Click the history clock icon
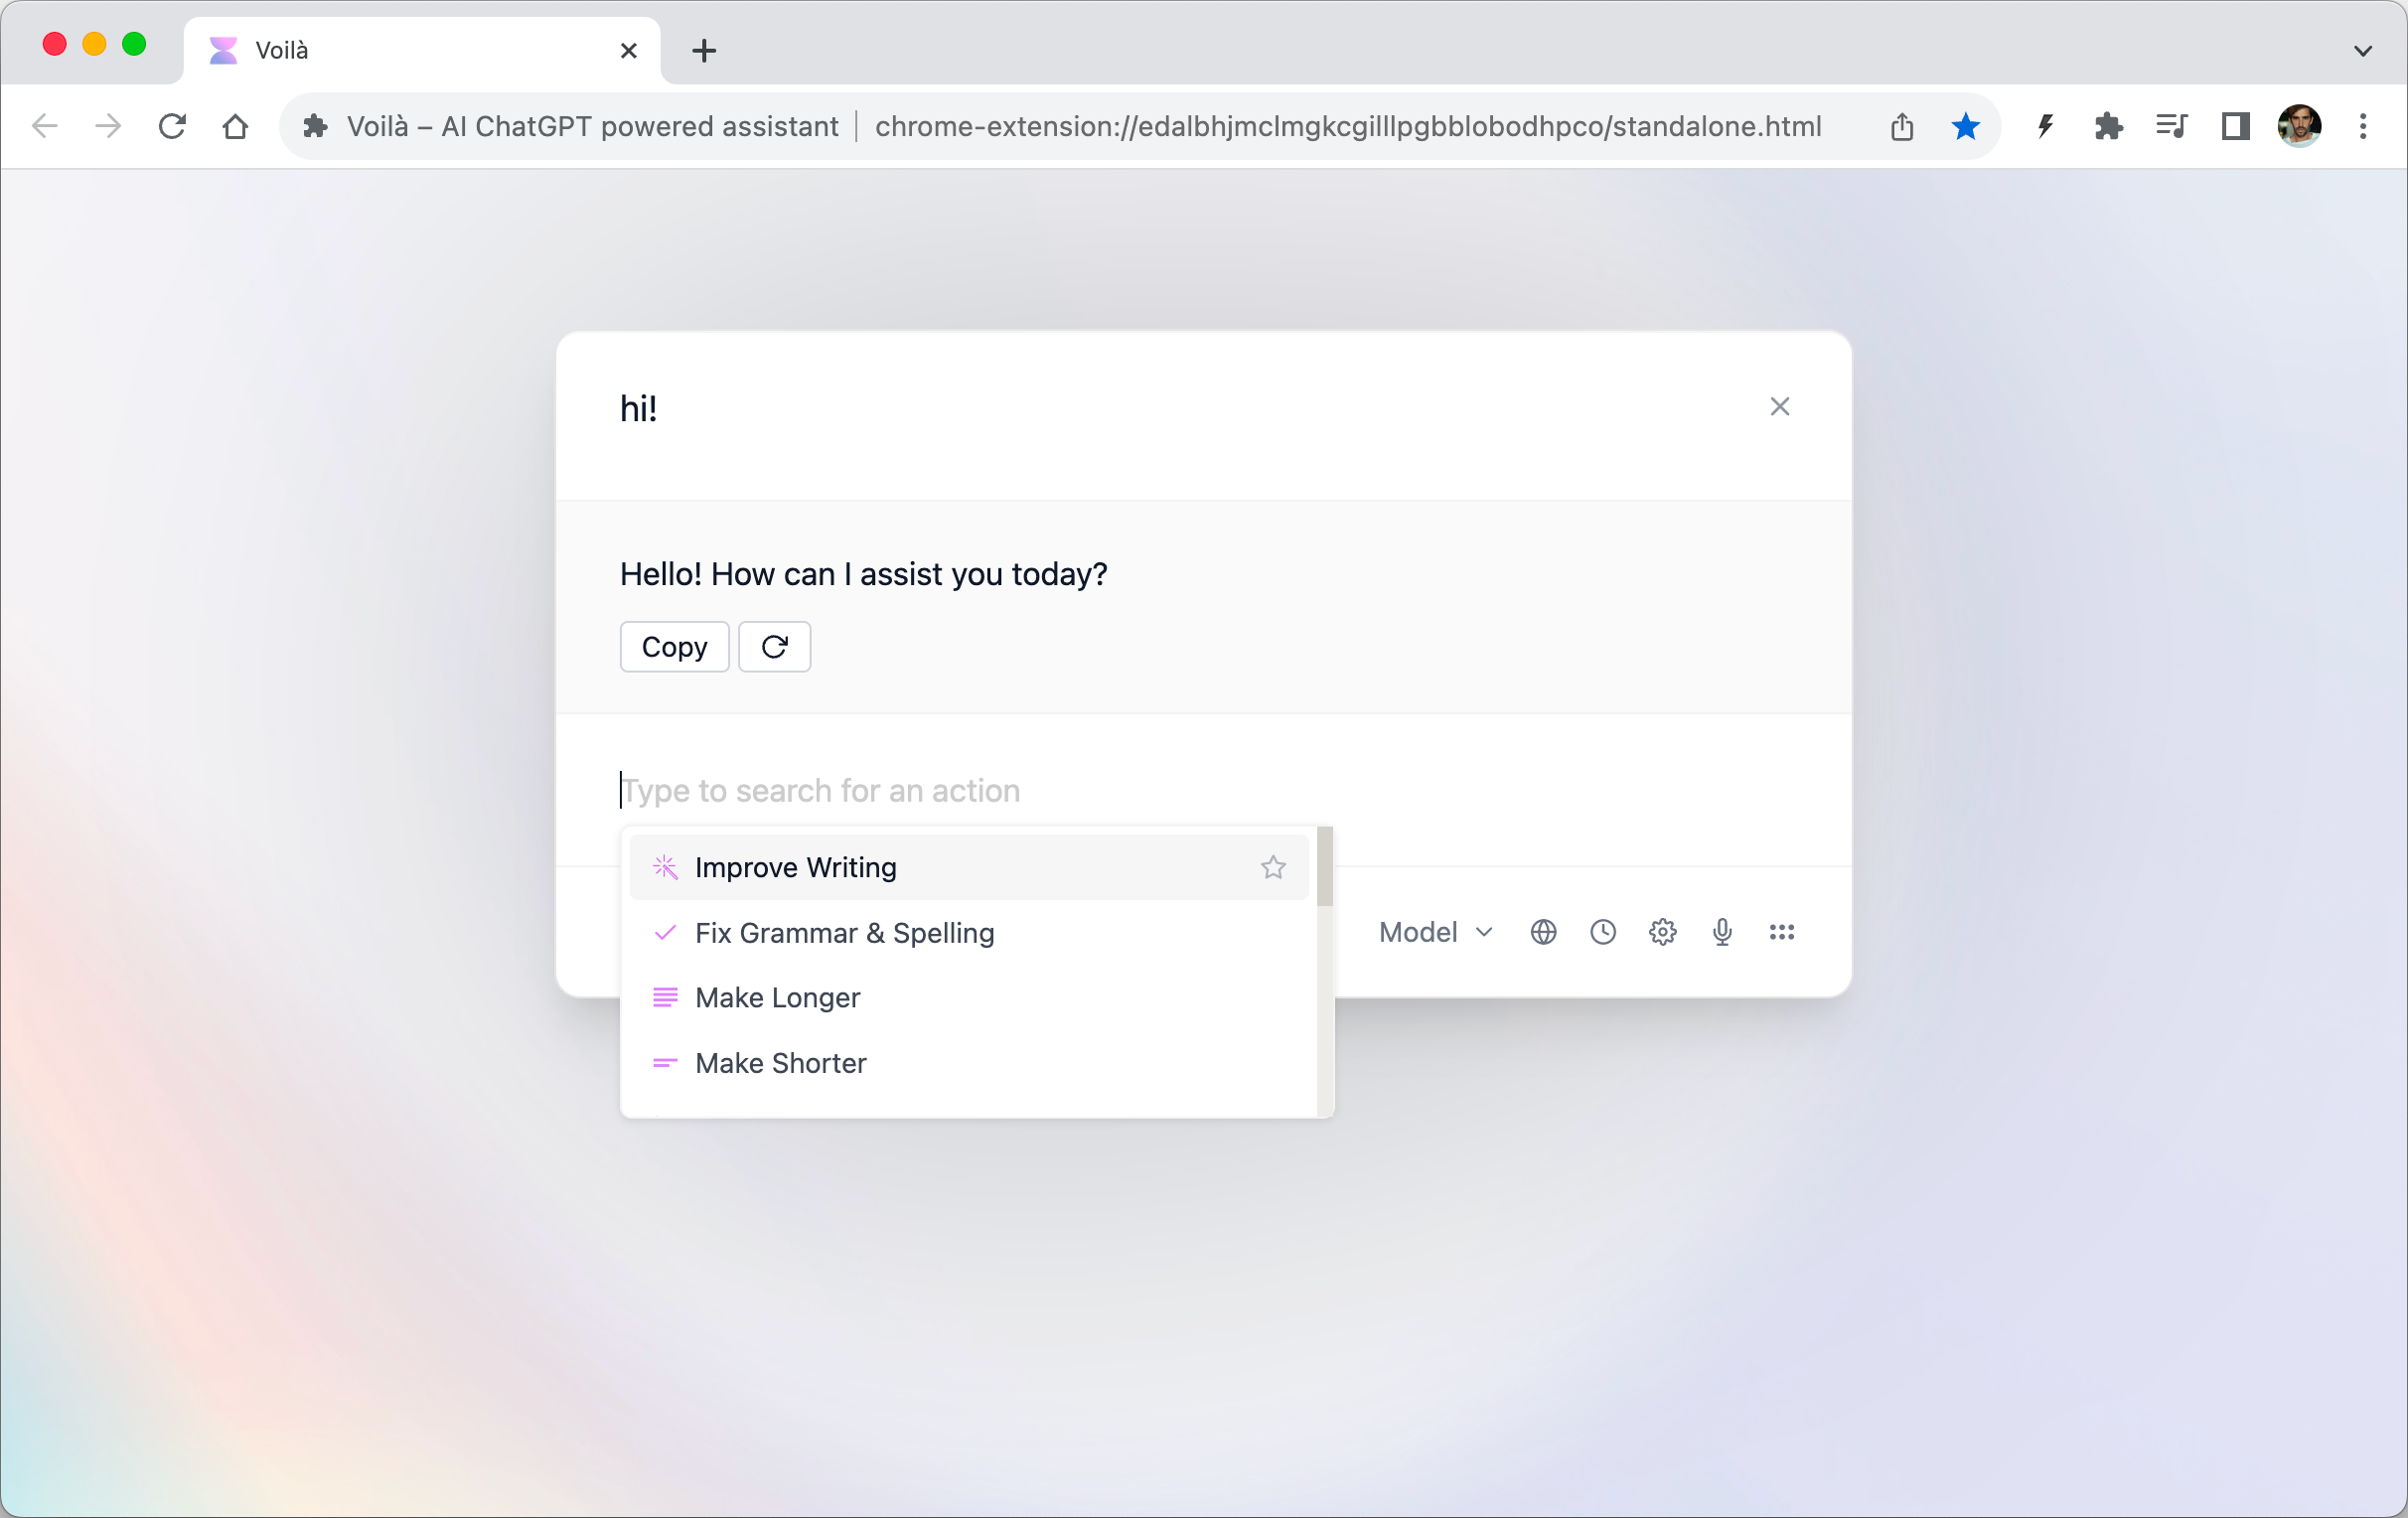Viewport: 2408px width, 1518px height. [1601, 932]
